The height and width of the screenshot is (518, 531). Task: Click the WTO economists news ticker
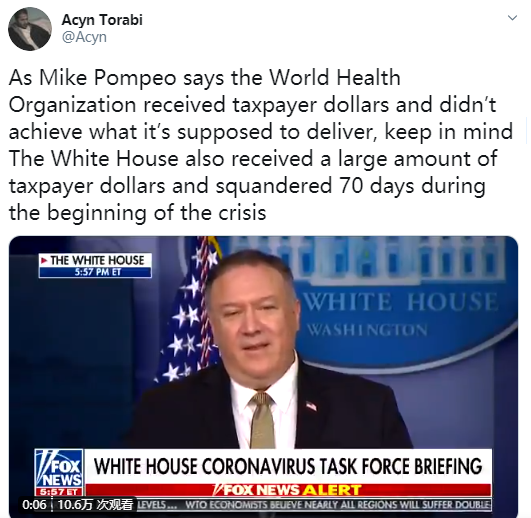click(x=337, y=504)
